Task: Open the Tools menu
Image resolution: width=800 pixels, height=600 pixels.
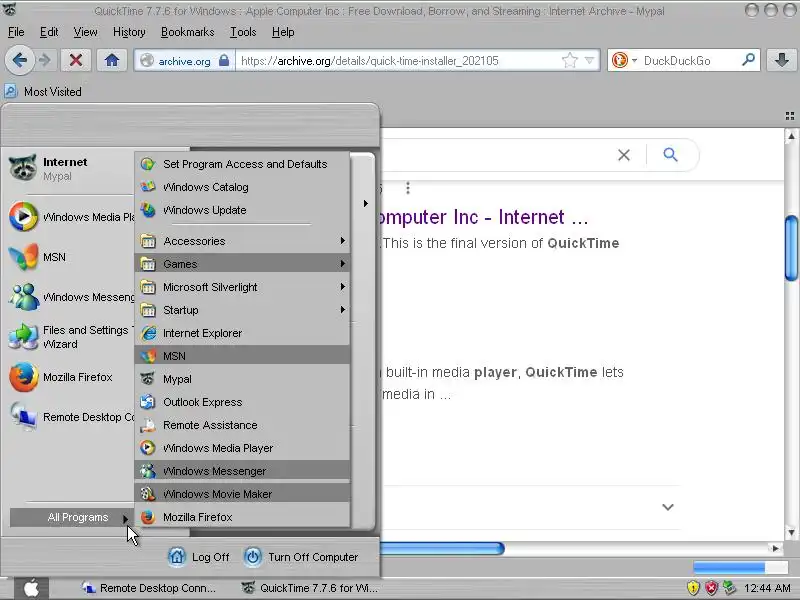Action: (x=243, y=32)
